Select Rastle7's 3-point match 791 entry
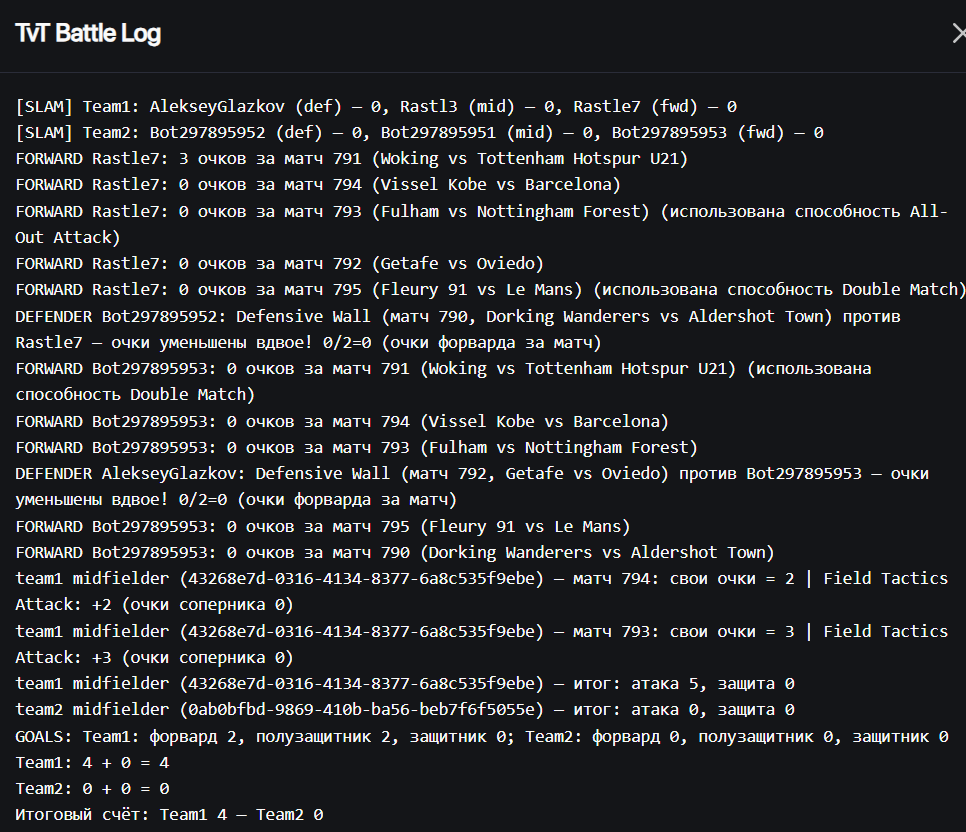Screen dimensions: 966x832 click(351, 158)
